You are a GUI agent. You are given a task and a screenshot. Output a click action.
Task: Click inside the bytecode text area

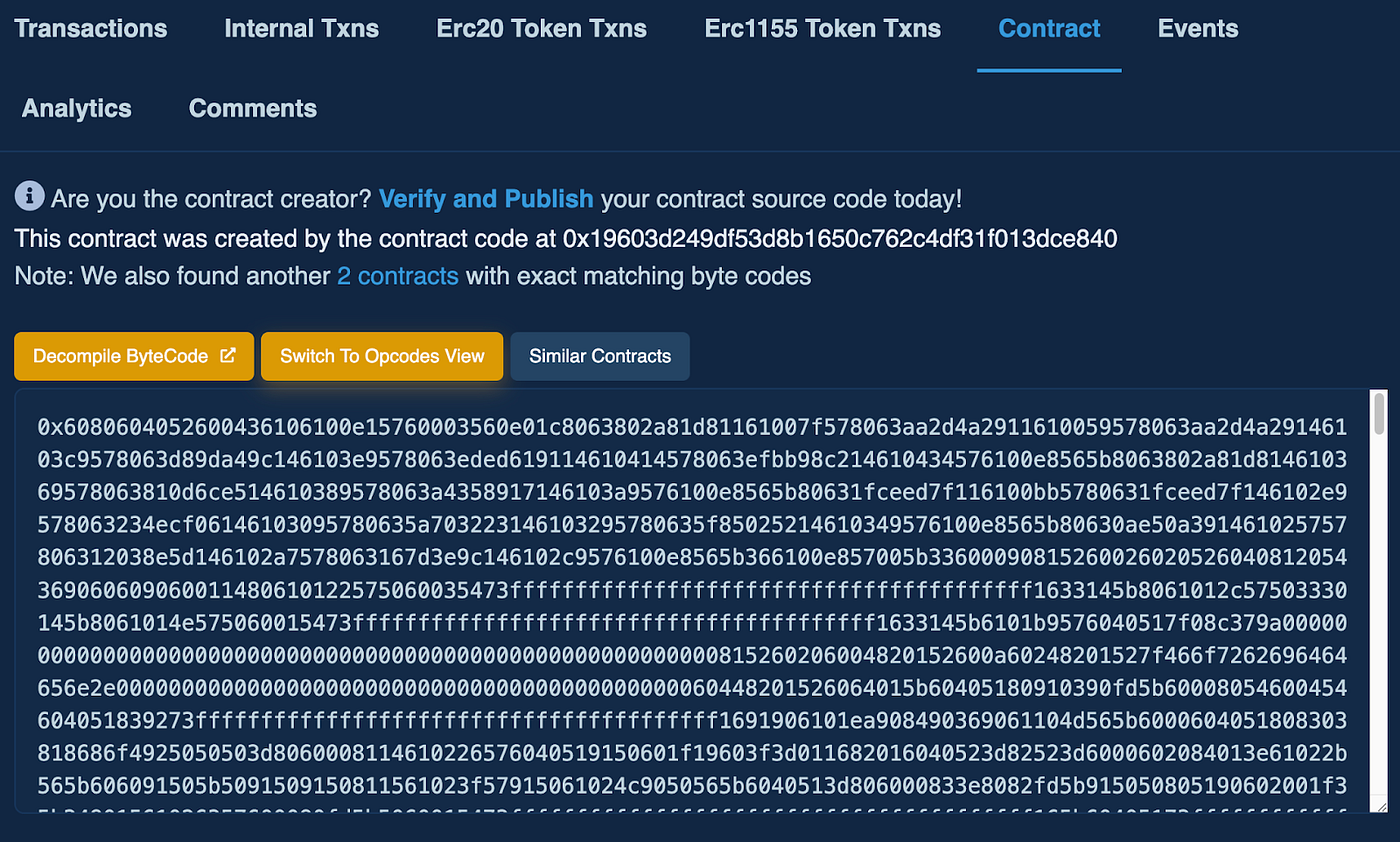pos(692,600)
